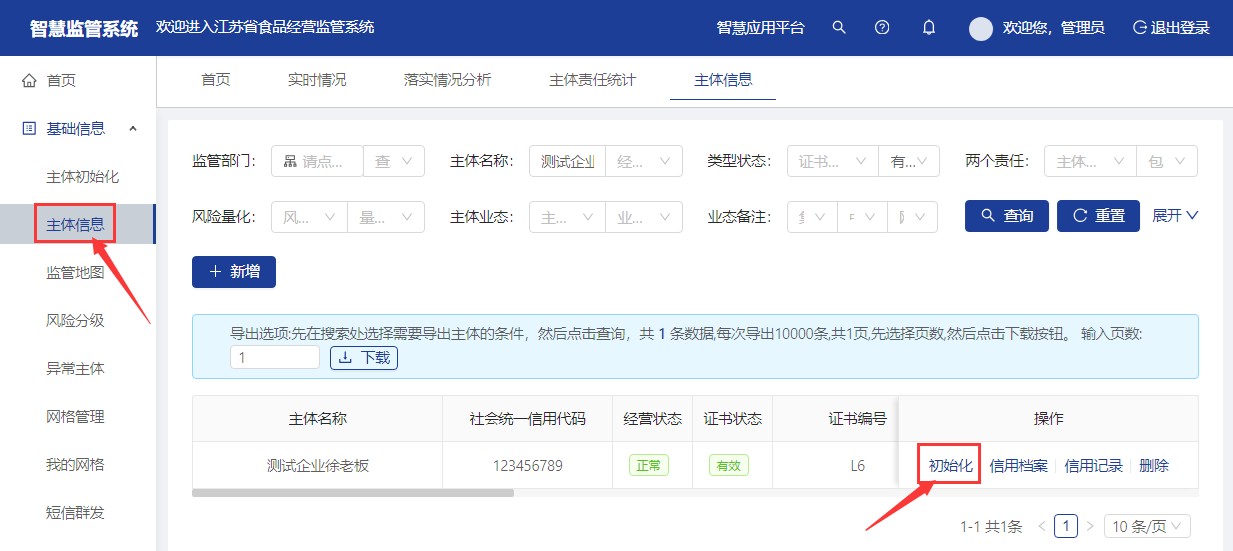Expand more filters with 展开
Image resolution: width=1233 pixels, height=551 pixels.
(1175, 216)
